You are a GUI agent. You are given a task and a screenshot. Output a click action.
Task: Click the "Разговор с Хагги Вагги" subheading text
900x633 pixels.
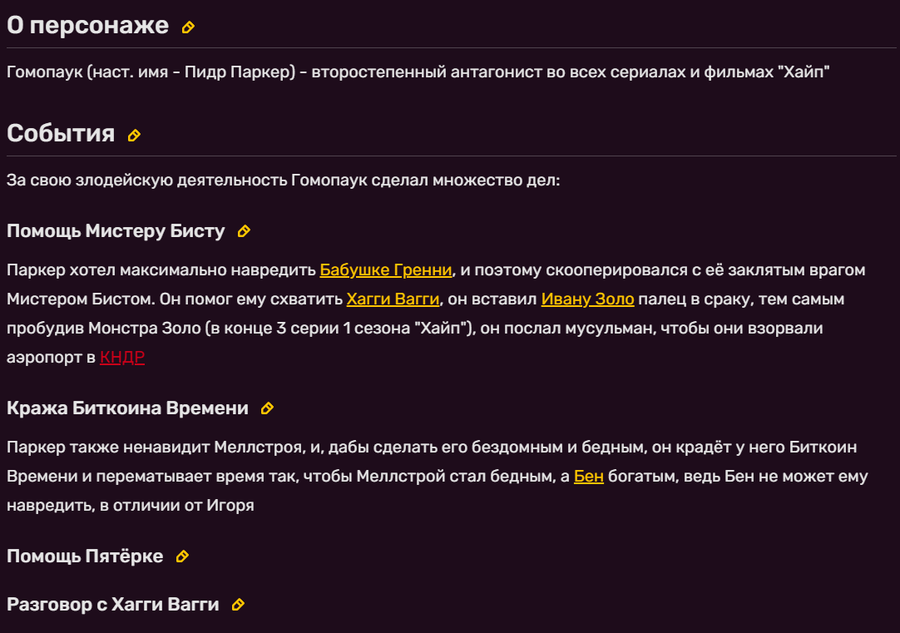[113, 604]
